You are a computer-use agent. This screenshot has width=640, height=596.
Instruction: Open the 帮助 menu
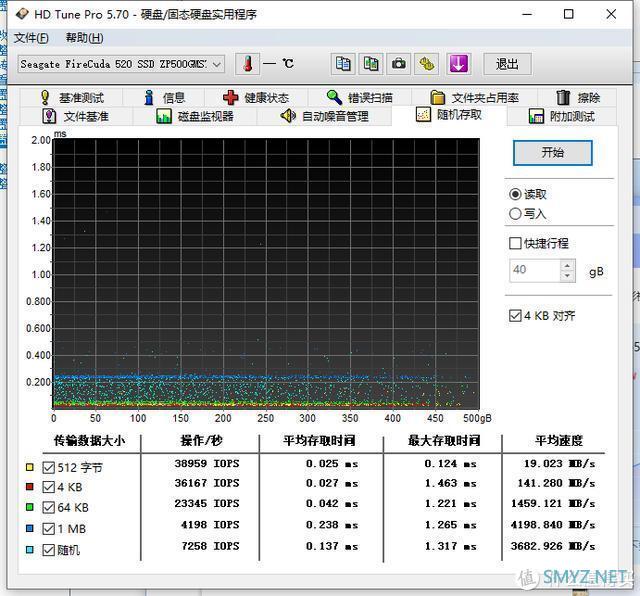(x=84, y=38)
